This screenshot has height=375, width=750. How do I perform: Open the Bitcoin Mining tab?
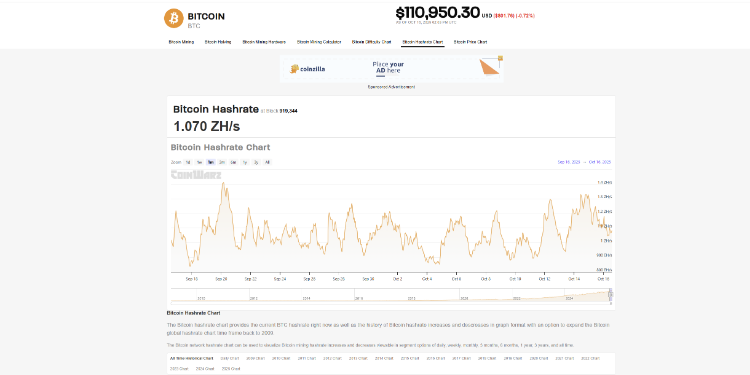[181, 42]
